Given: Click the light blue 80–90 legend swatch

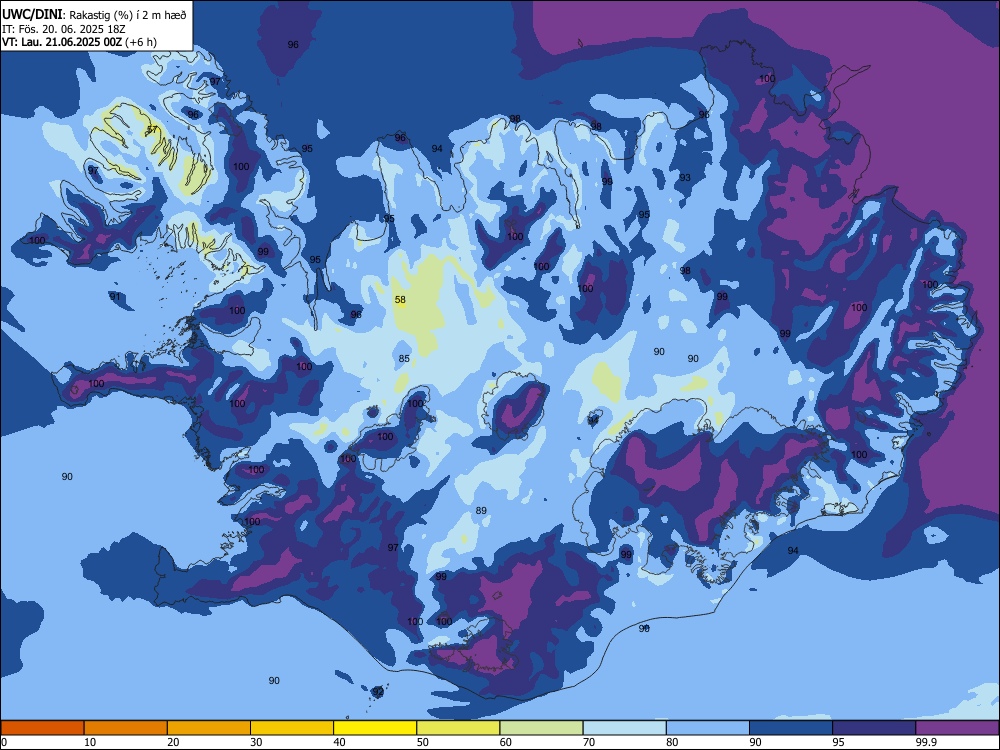Looking at the screenshot, I should [708, 728].
